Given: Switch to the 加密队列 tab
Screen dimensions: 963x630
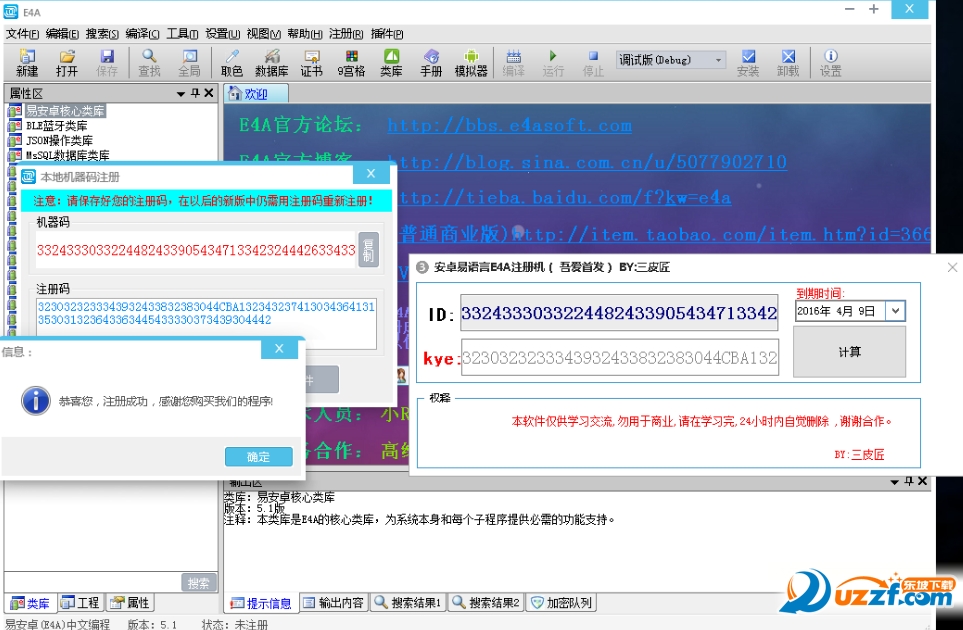Looking at the screenshot, I should pyautogui.click(x=561, y=603).
